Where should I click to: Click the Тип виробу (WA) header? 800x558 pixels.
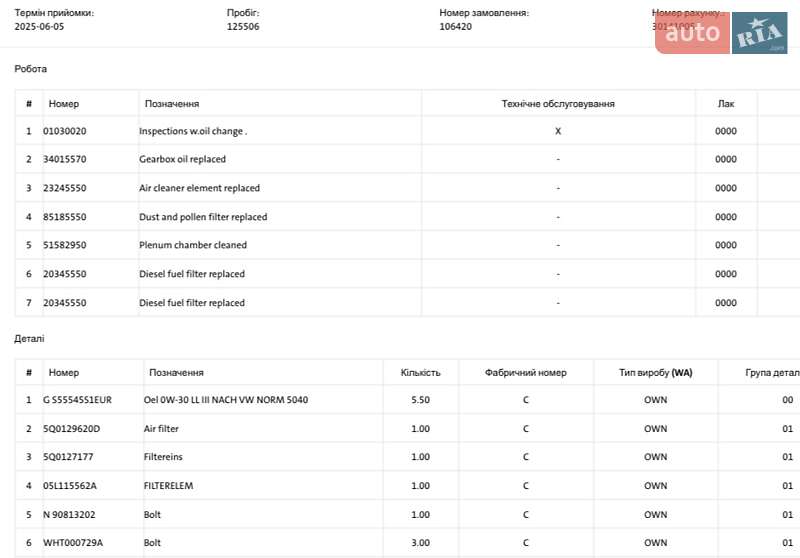(655, 373)
